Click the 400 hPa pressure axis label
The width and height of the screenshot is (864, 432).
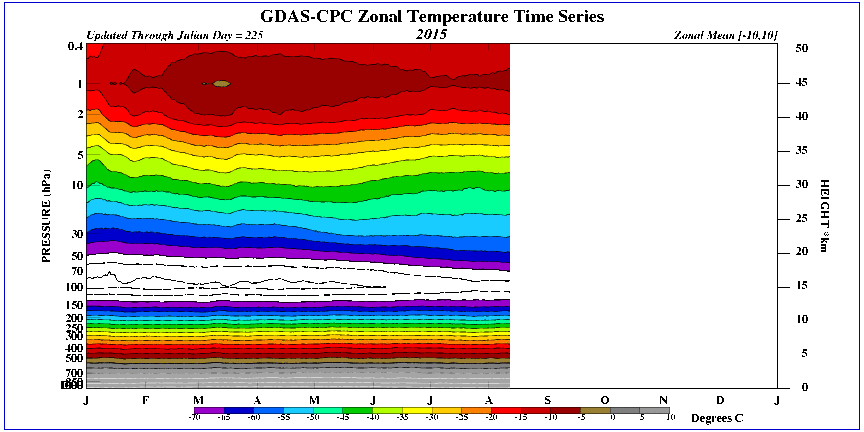point(74,348)
